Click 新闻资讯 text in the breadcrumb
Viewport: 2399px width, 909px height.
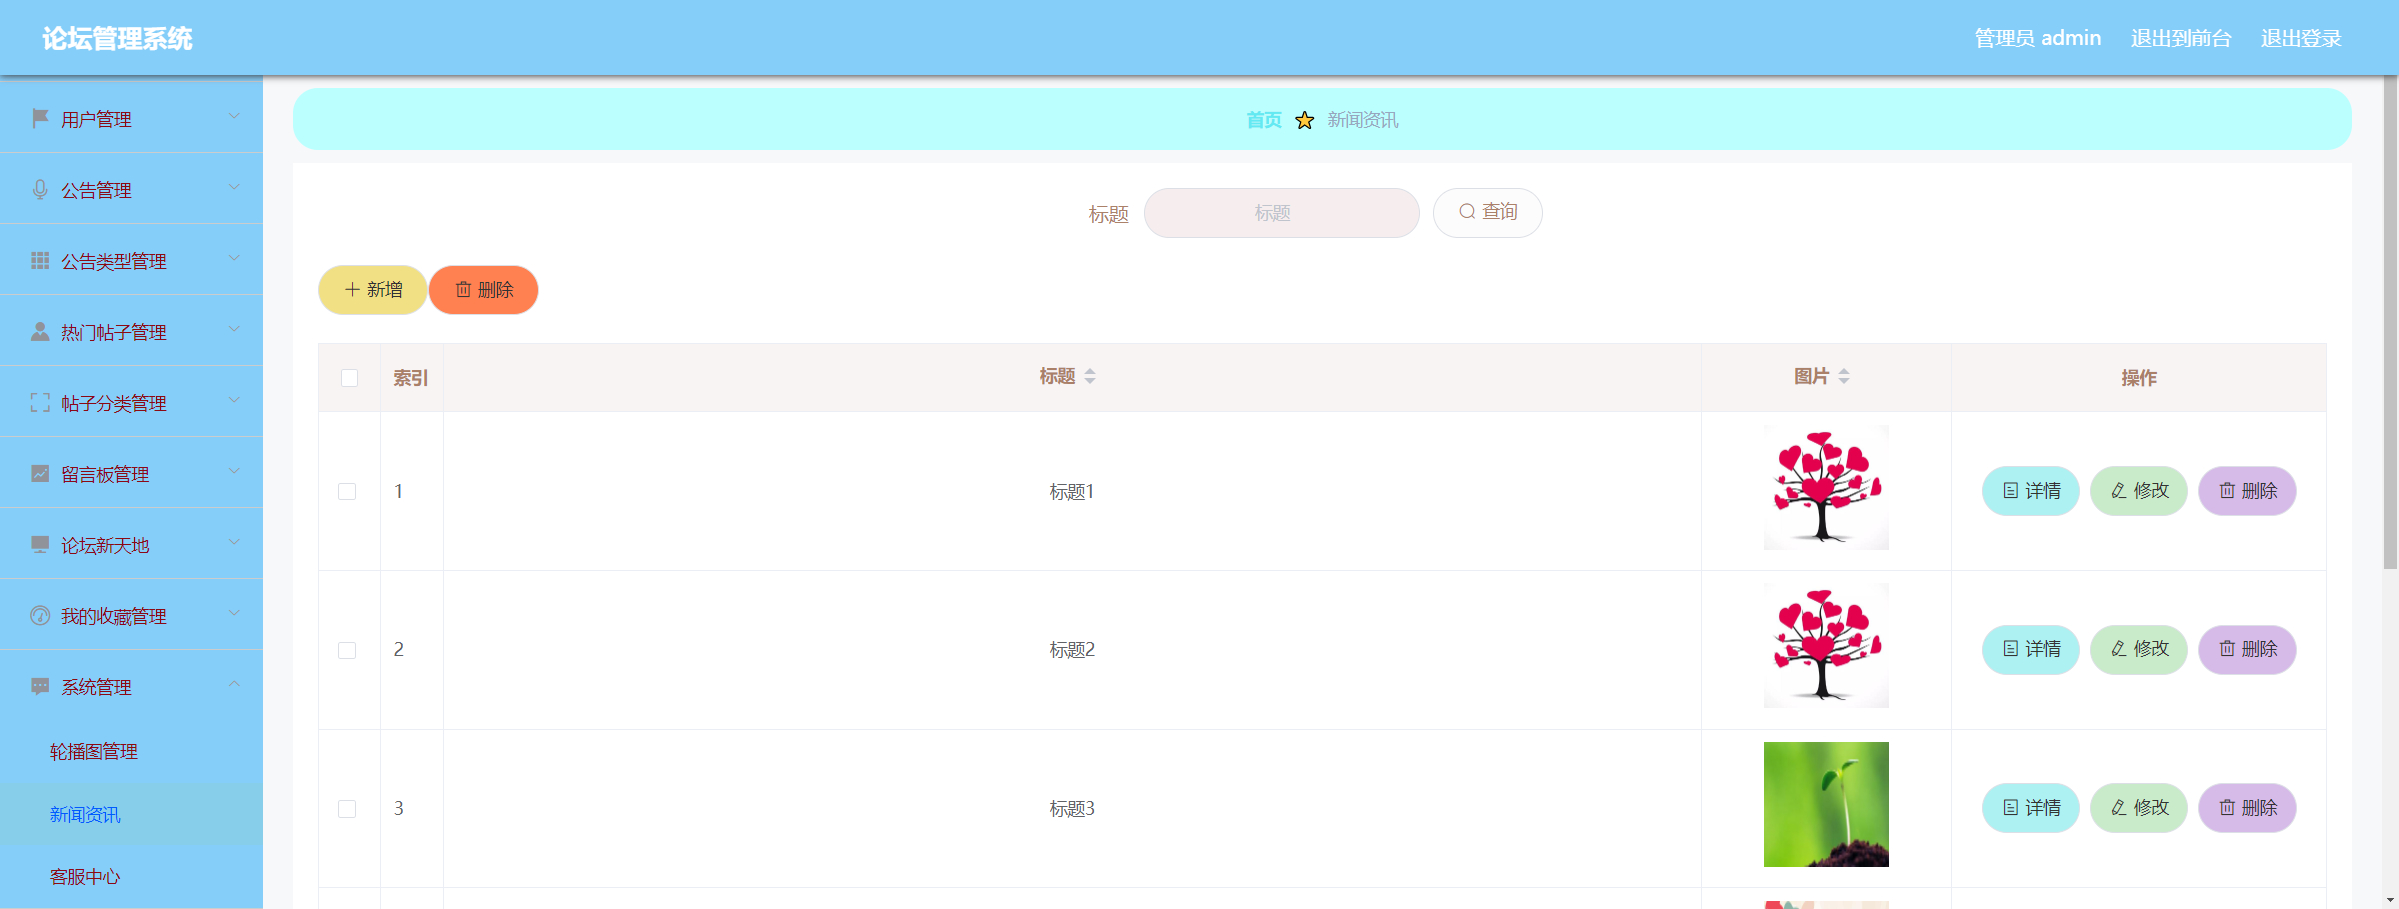point(1363,120)
